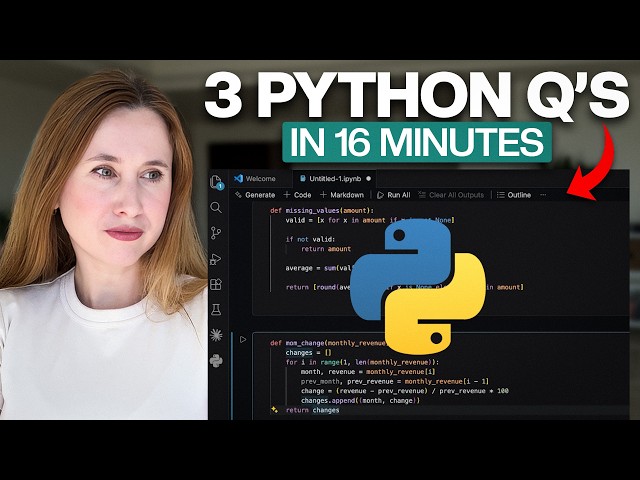640x480 pixels.
Task: Open the Search magnifier in activity bar
Action: (x=216, y=207)
